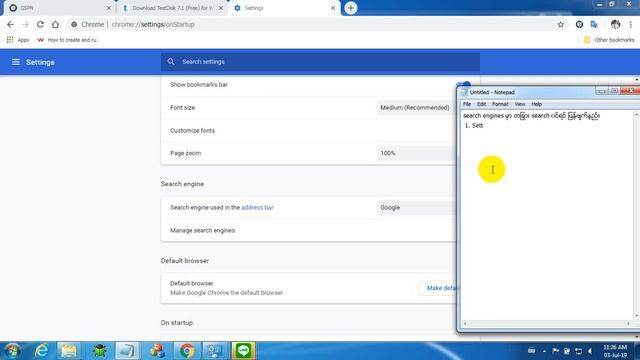Focus the Search settings field

point(320,62)
